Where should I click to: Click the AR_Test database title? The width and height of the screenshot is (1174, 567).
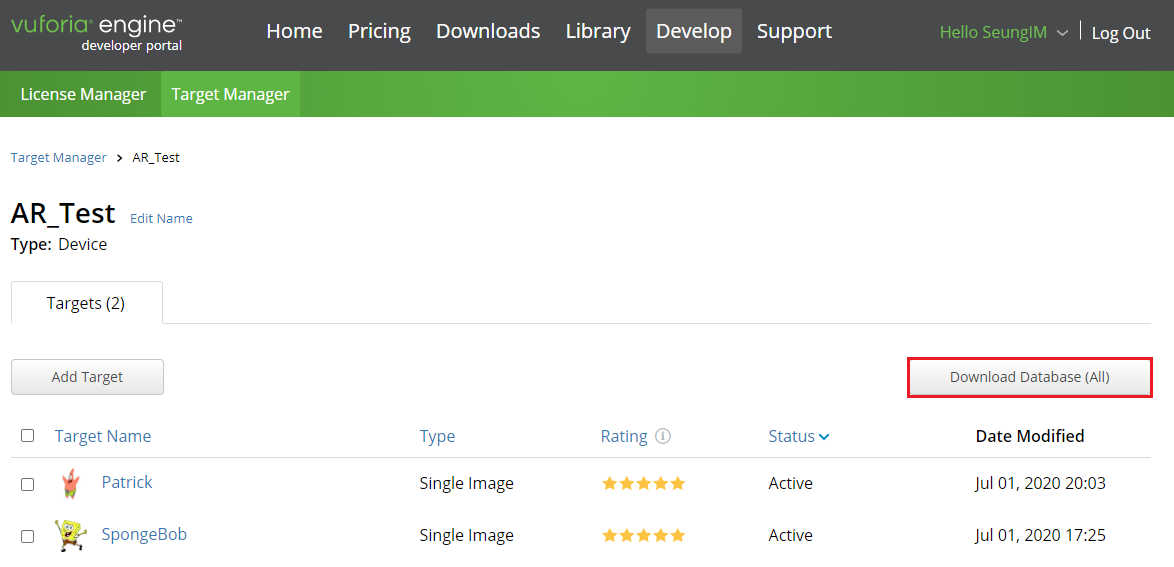click(63, 213)
